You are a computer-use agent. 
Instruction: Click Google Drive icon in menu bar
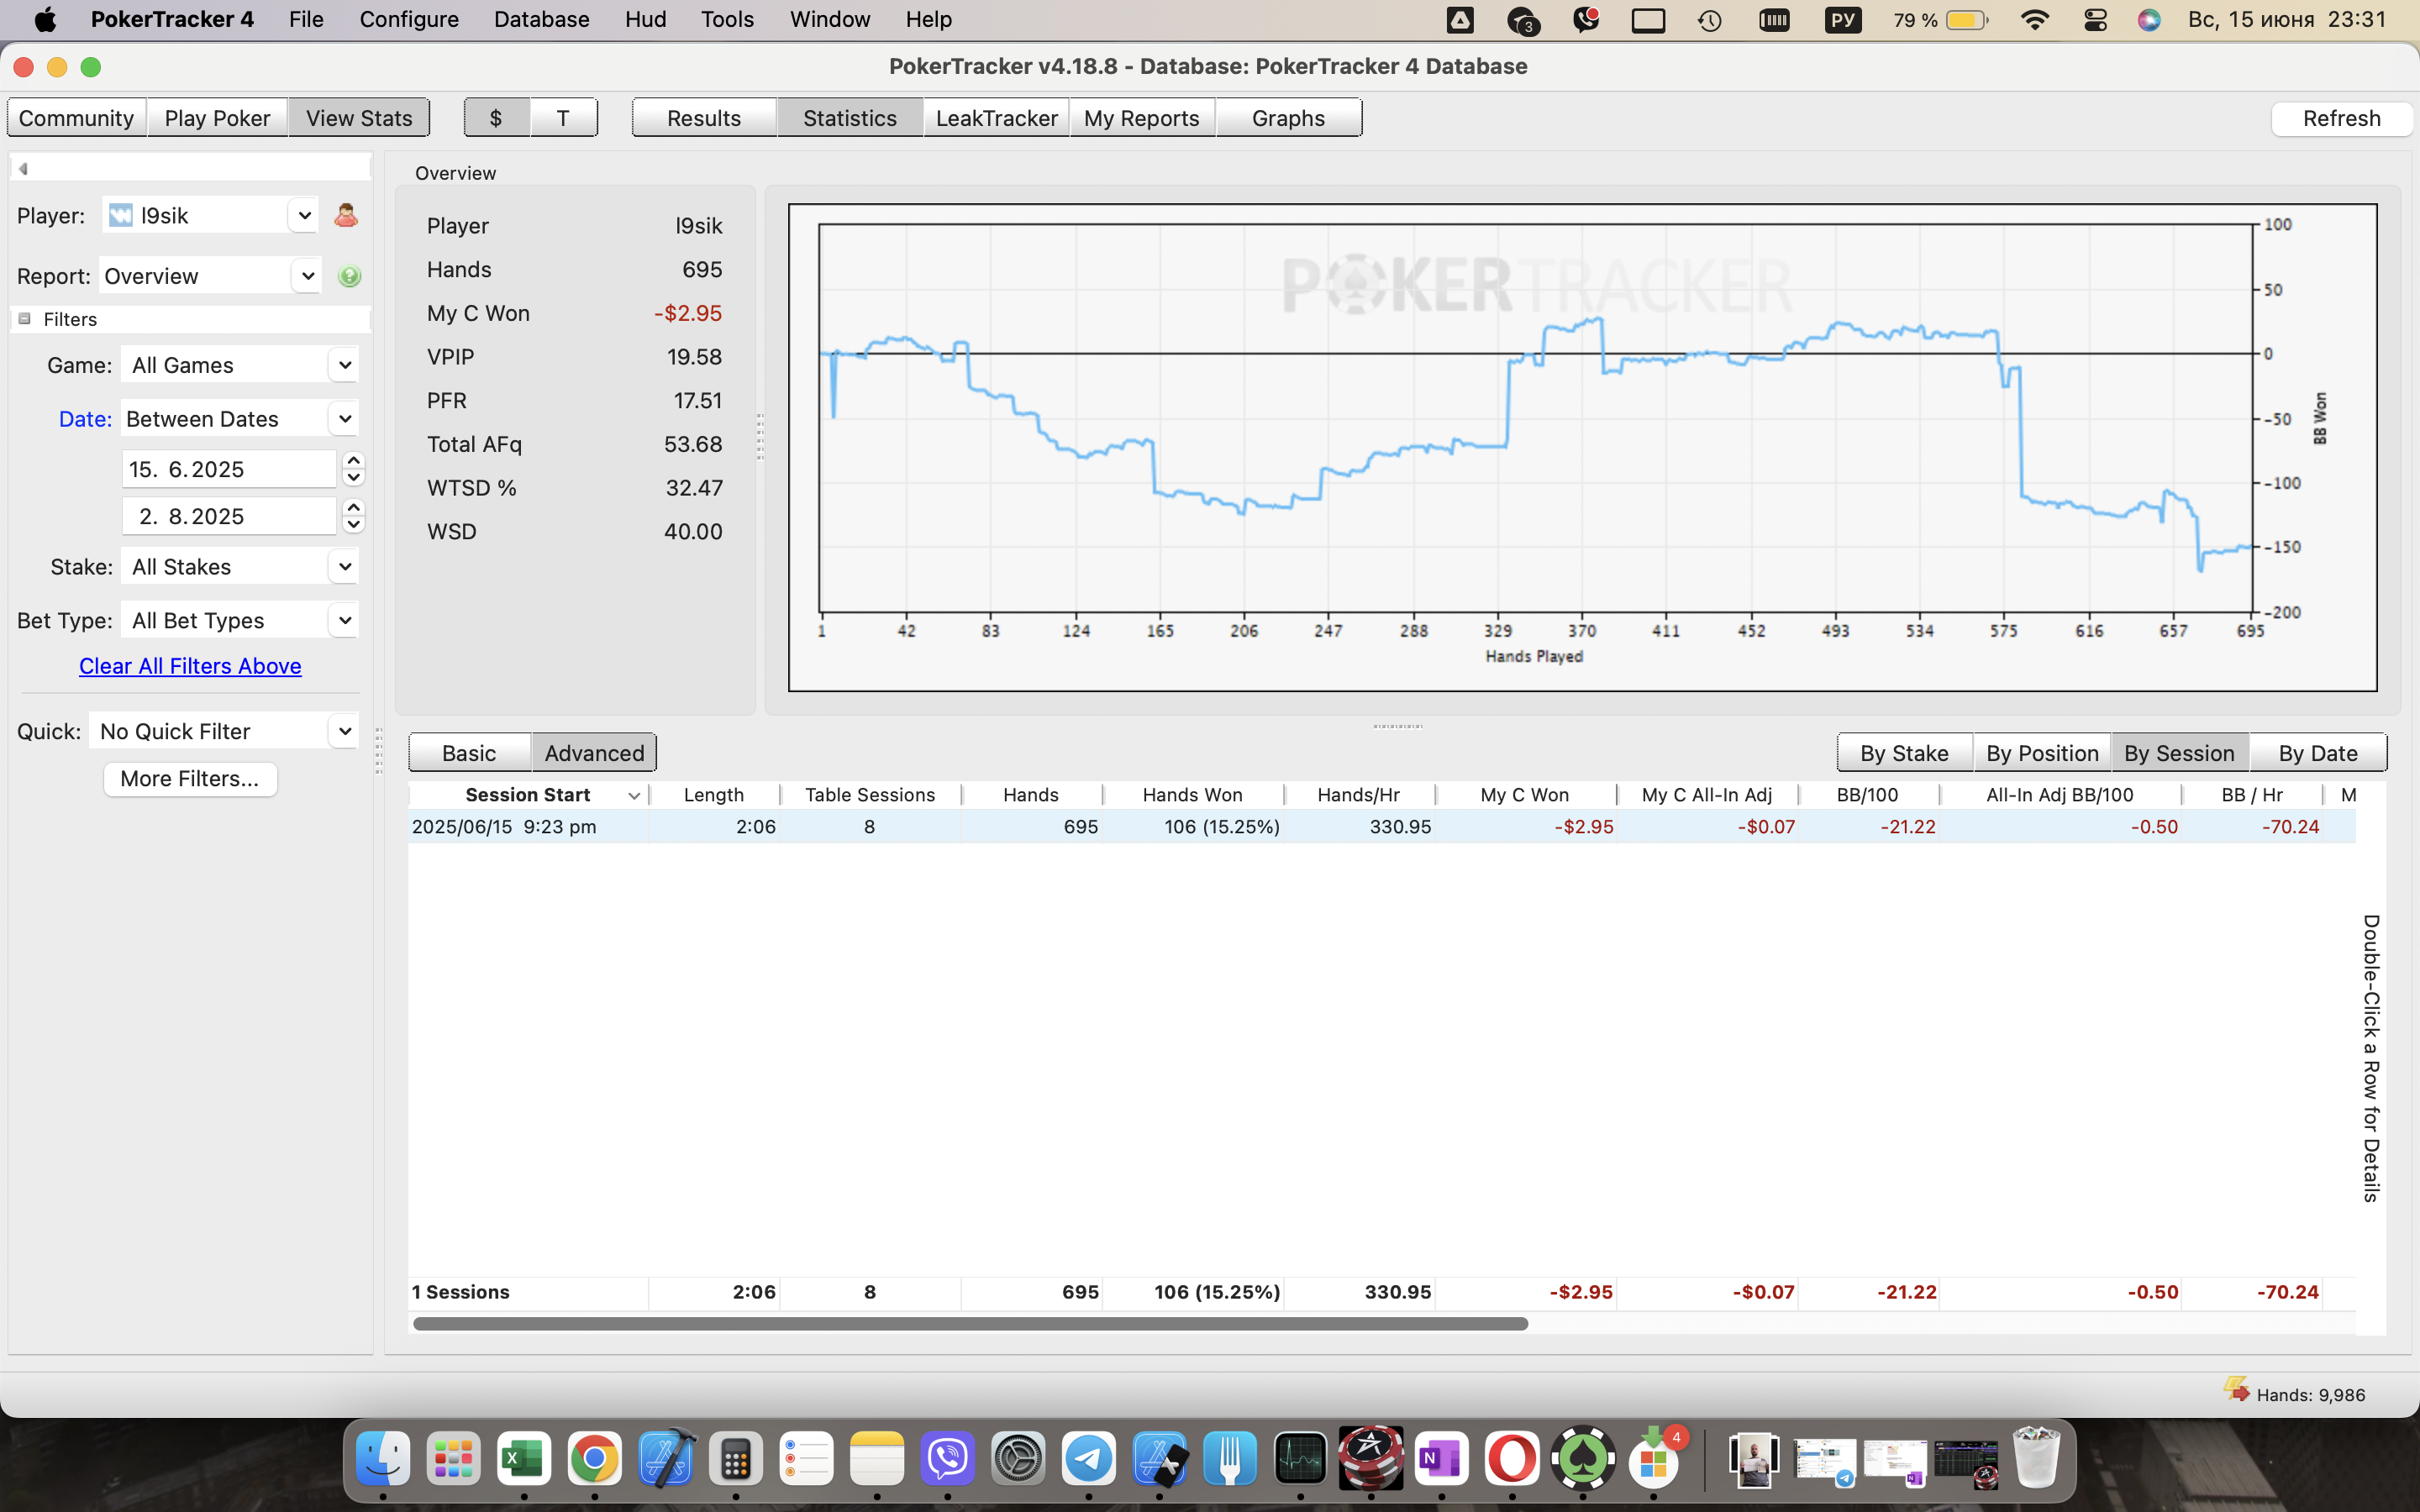(x=1460, y=20)
